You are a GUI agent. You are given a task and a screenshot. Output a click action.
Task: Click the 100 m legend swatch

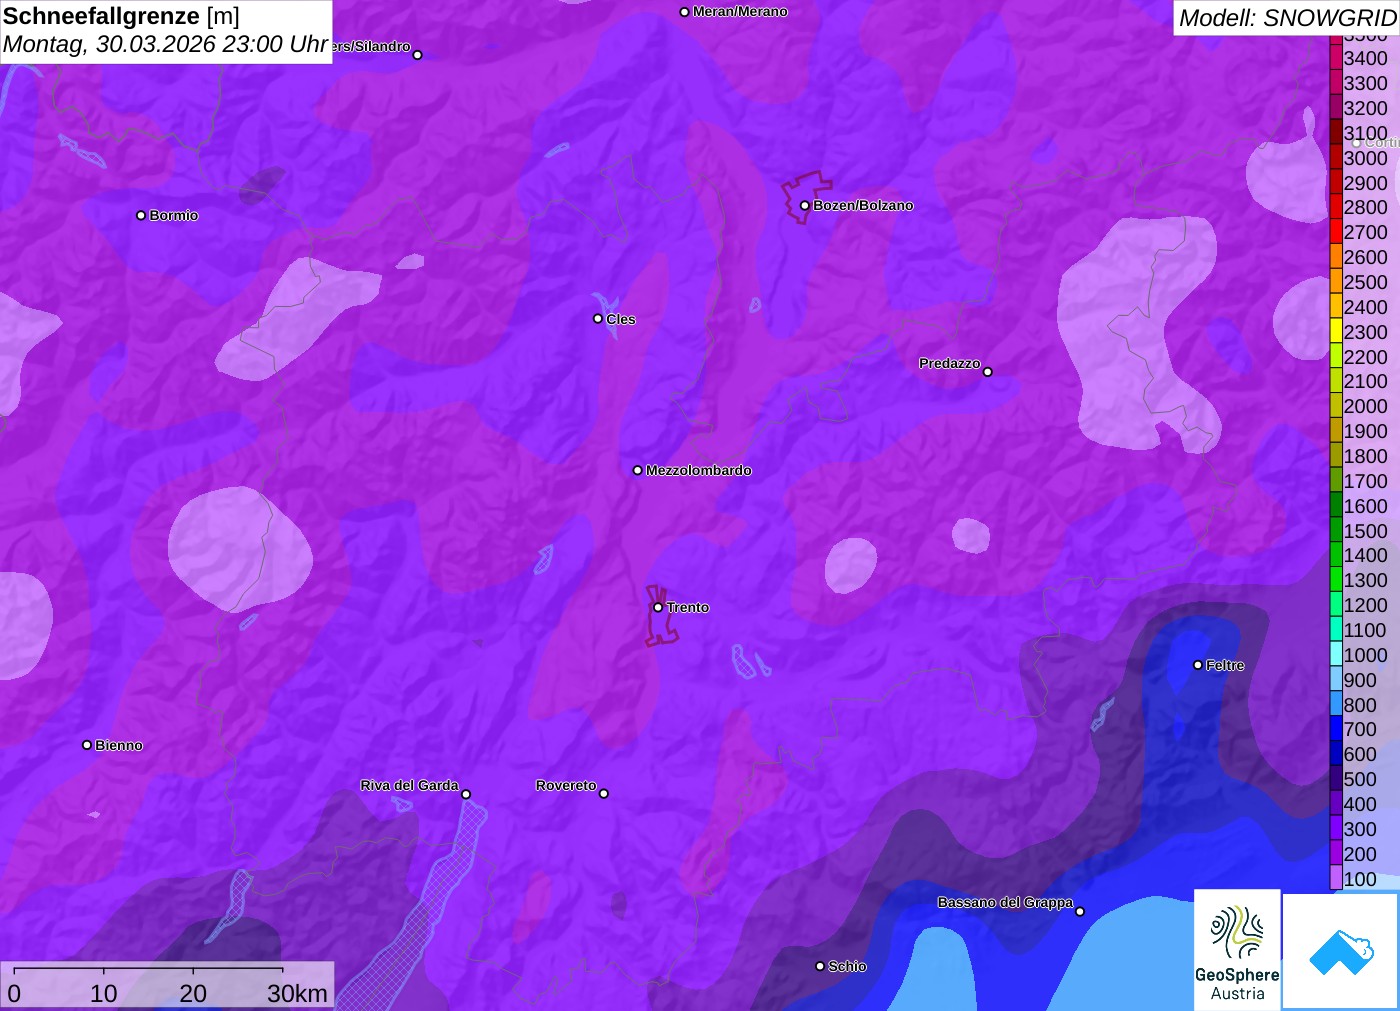click(x=1336, y=879)
